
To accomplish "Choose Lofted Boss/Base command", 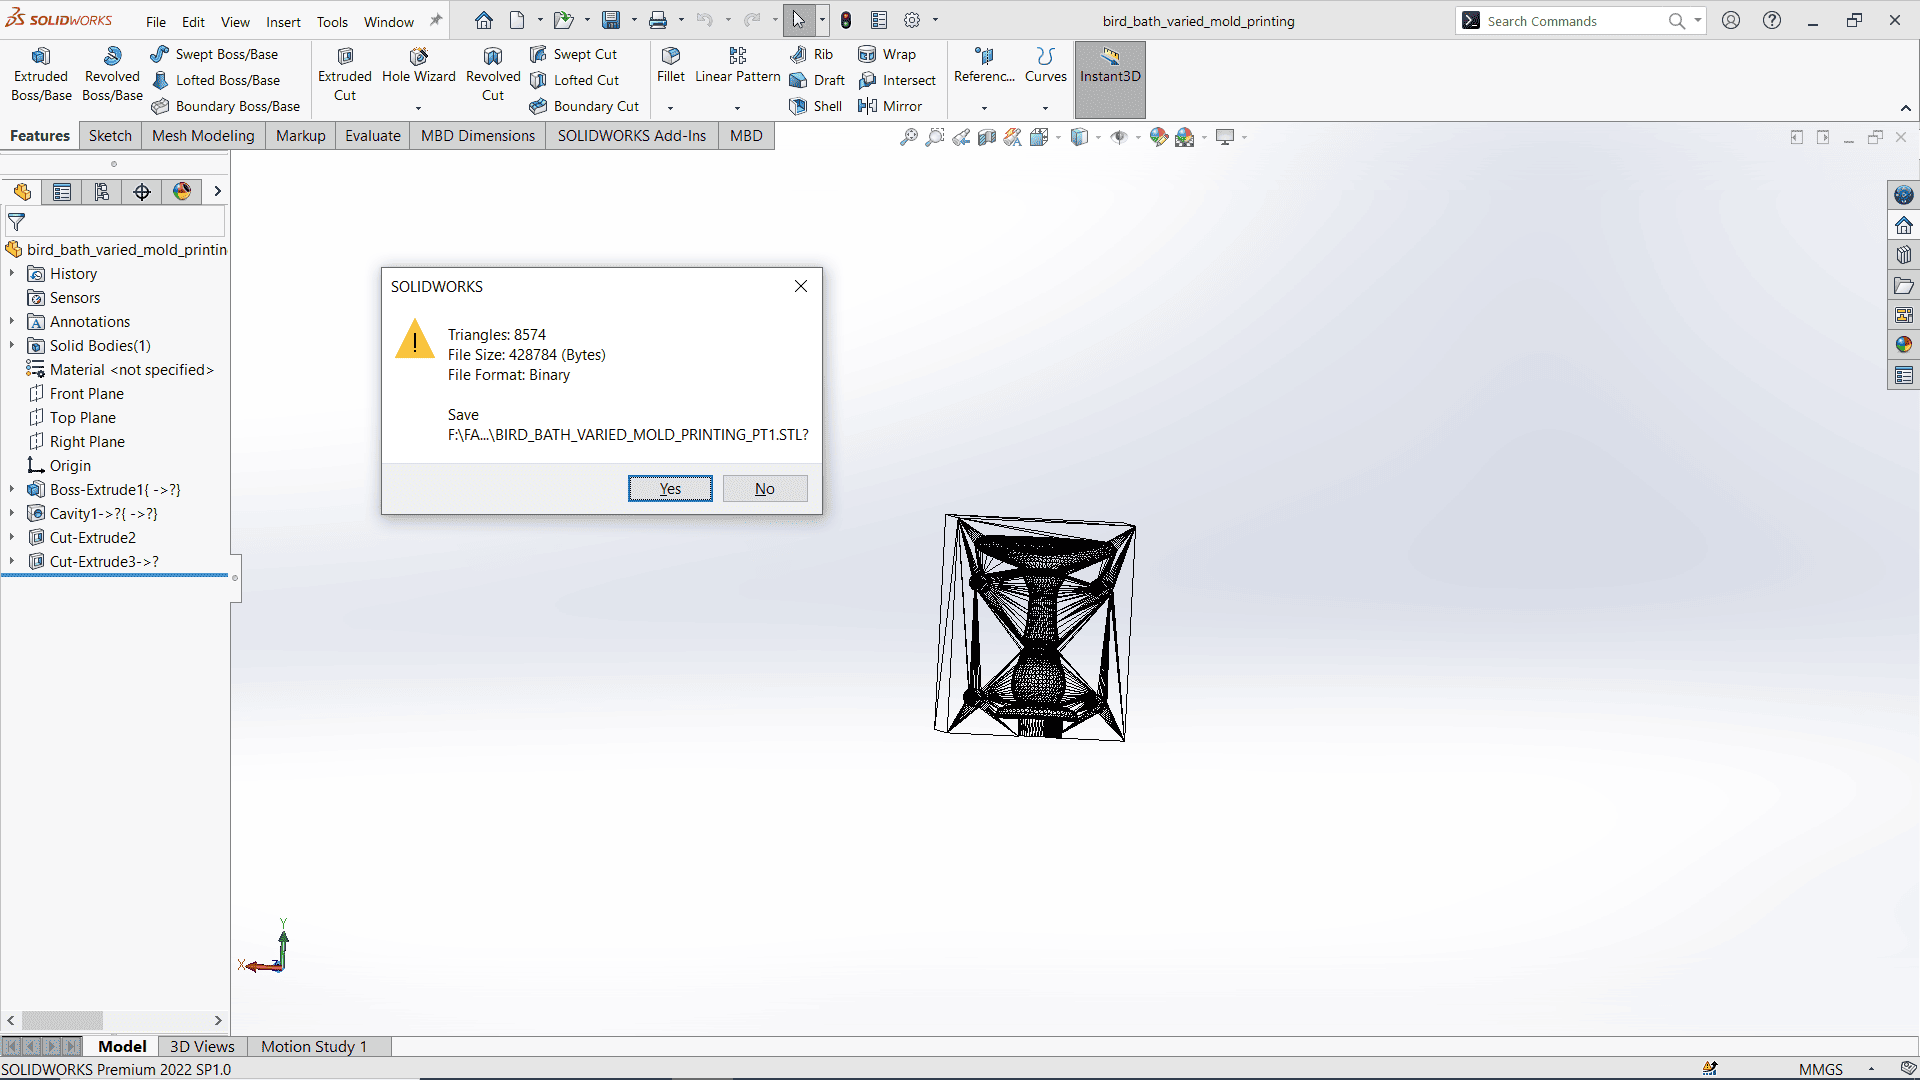I will point(216,80).
